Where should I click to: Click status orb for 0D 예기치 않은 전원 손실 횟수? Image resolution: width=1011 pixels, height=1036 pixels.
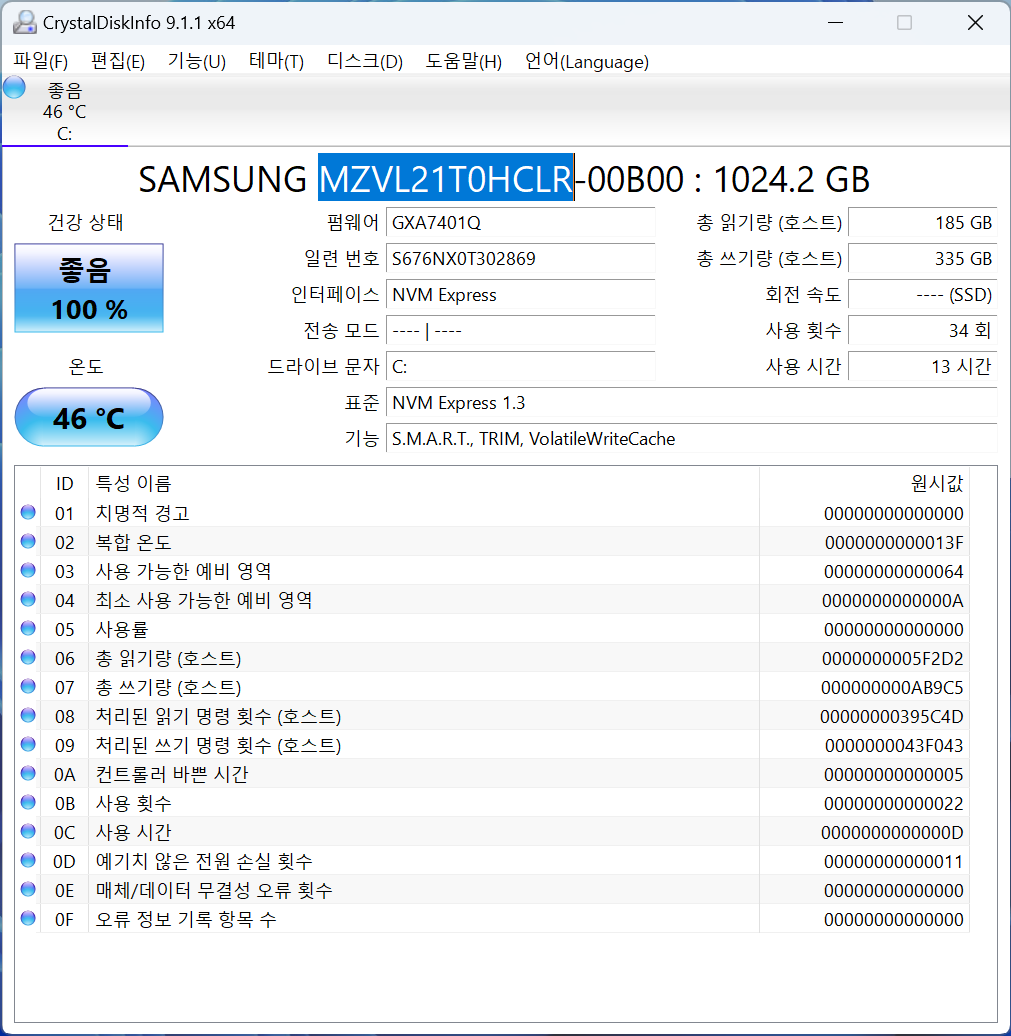28,860
